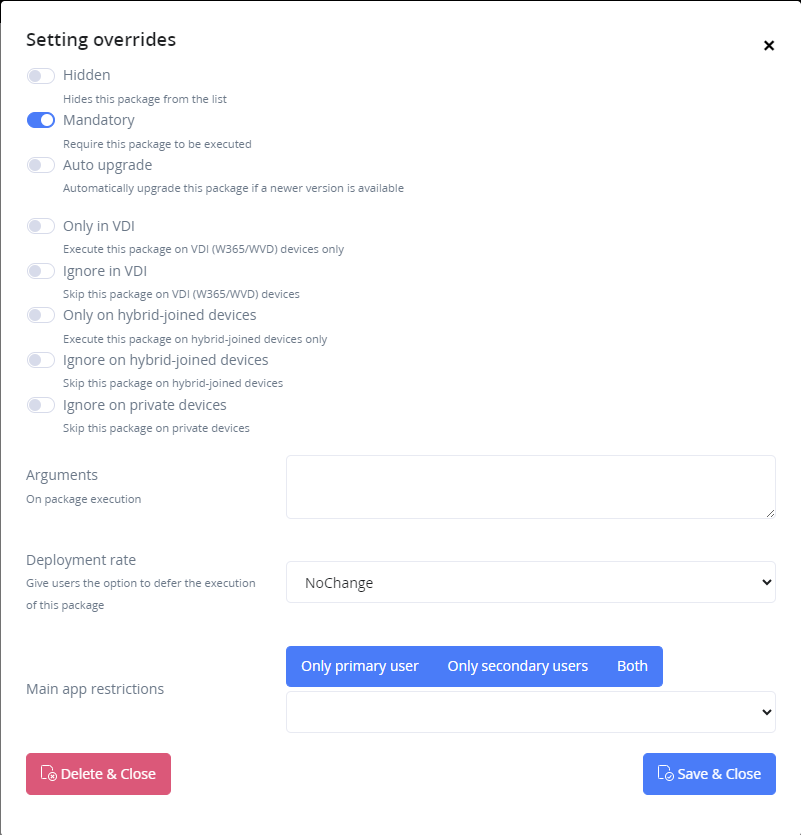Turn on Only in VDI switch
The width and height of the screenshot is (801, 835).
[x=41, y=226]
